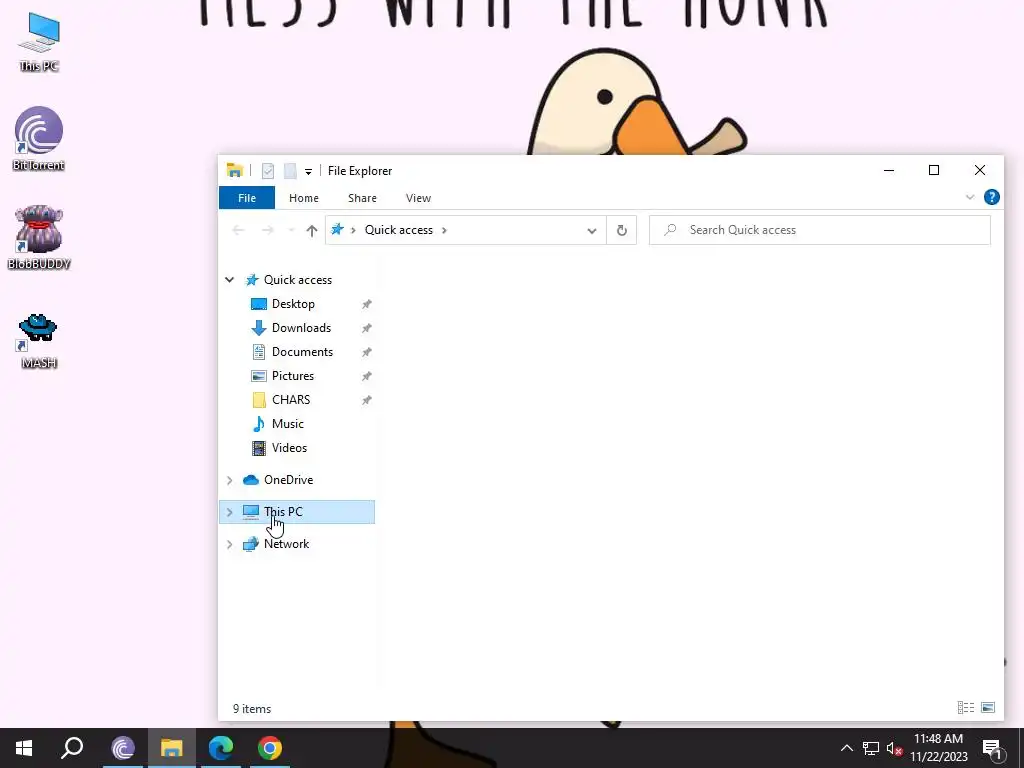1024x768 pixels.
Task: Click the Search Quick access field
Action: (820, 230)
